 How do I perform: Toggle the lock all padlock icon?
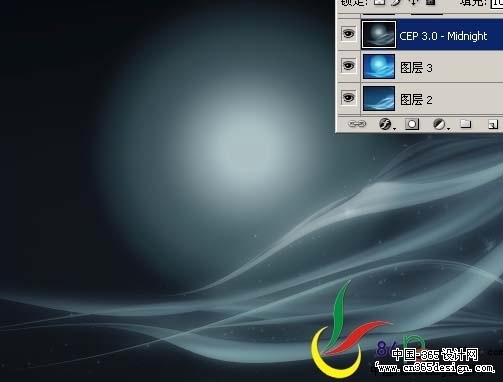(x=431, y=2)
